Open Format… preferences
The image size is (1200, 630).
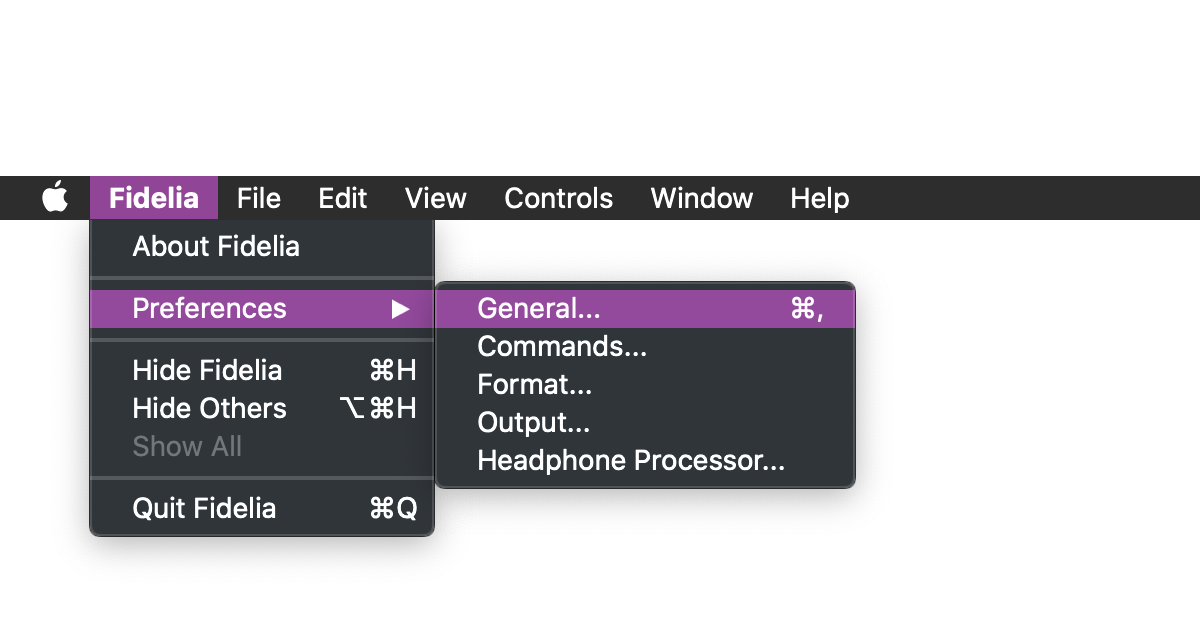(534, 385)
